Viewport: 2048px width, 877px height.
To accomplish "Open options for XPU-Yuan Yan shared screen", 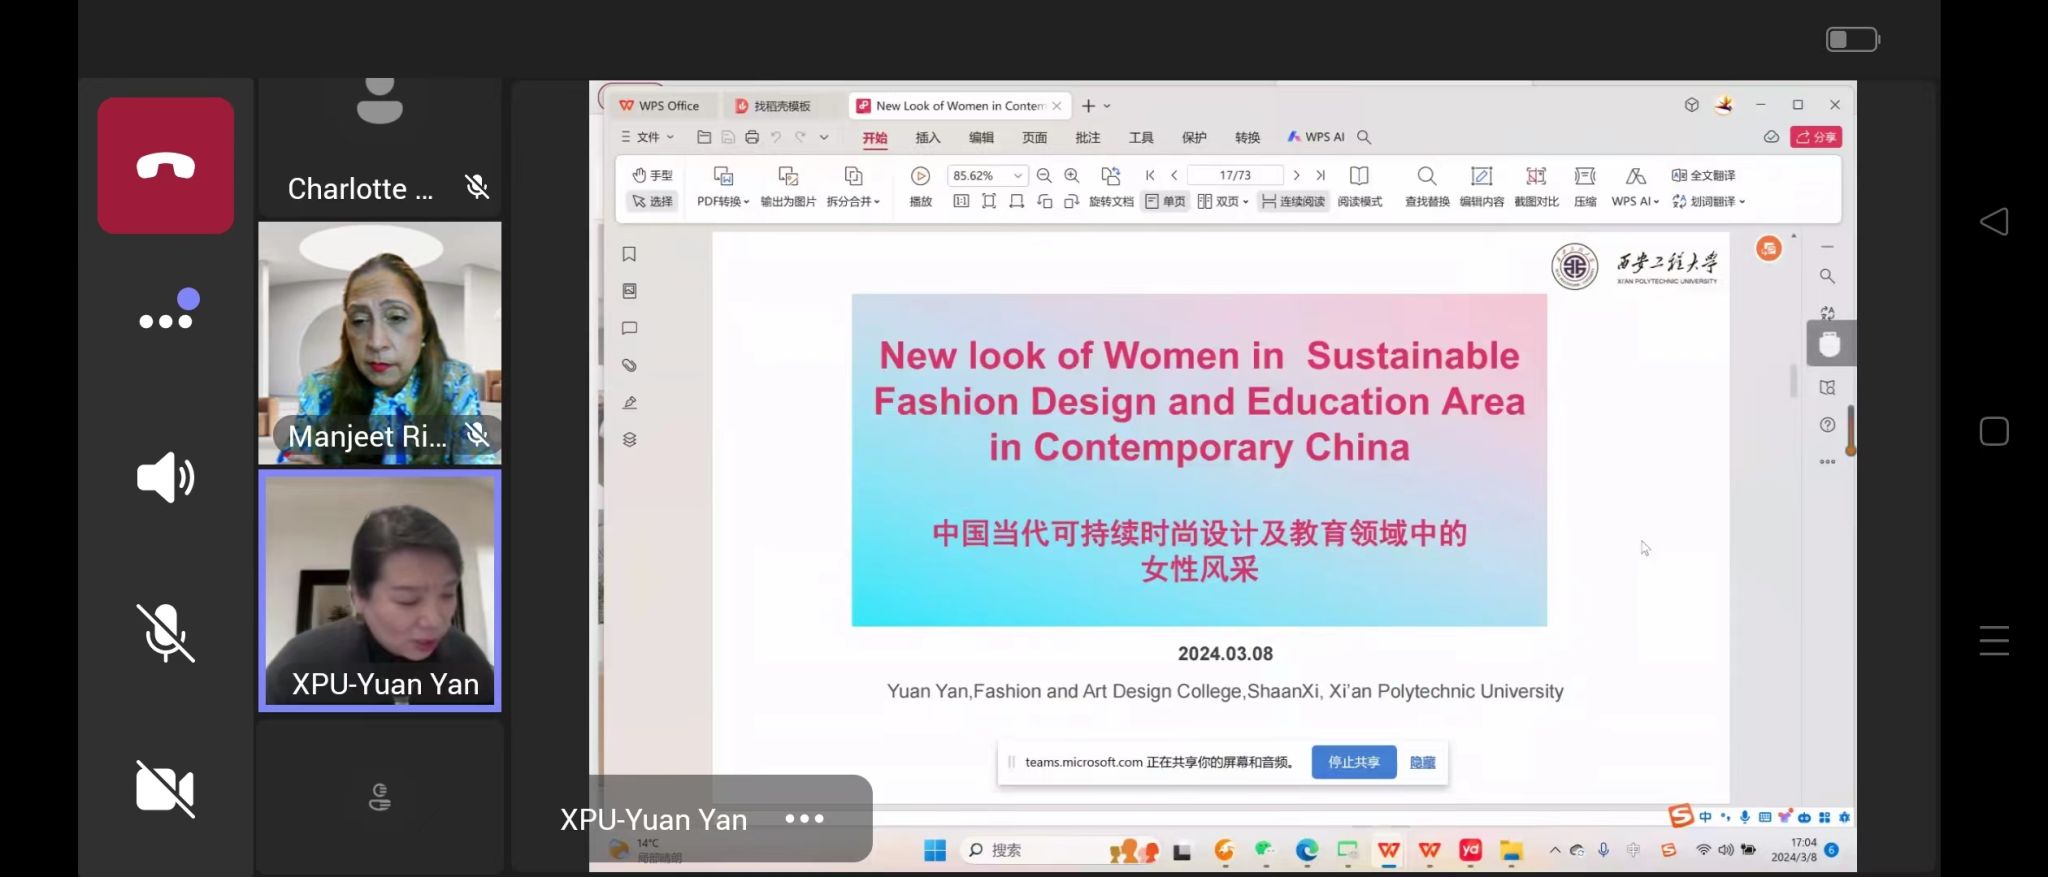I will point(804,819).
